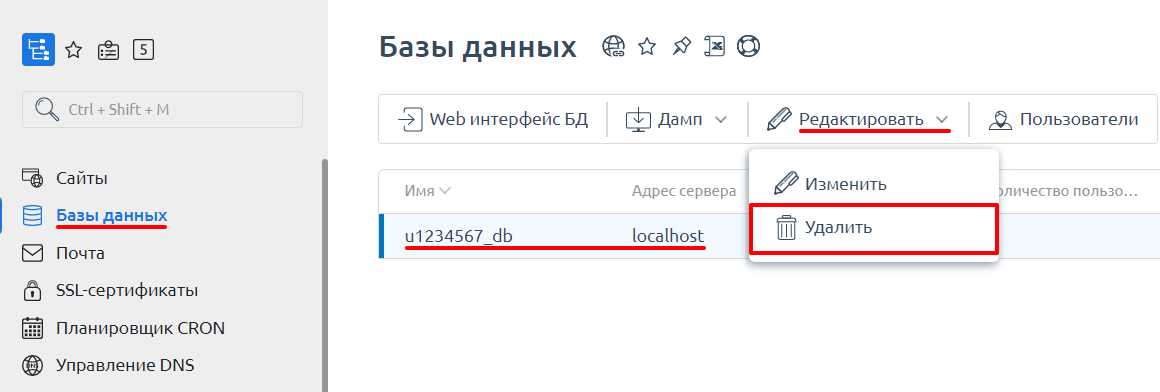The width and height of the screenshot is (1160, 392).
Task: Click the sidebar vertical scrollbar
Action: point(324,275)
